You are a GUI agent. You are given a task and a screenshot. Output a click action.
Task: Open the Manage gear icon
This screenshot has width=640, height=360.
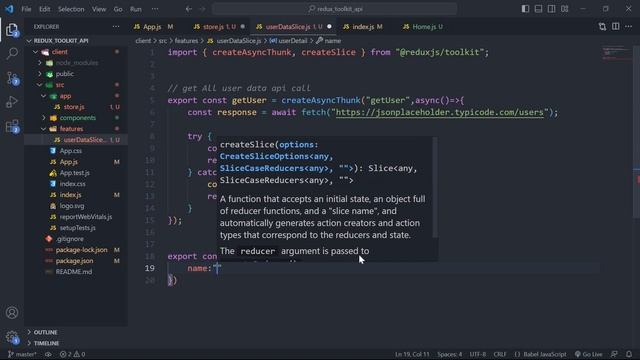(12, 337)
